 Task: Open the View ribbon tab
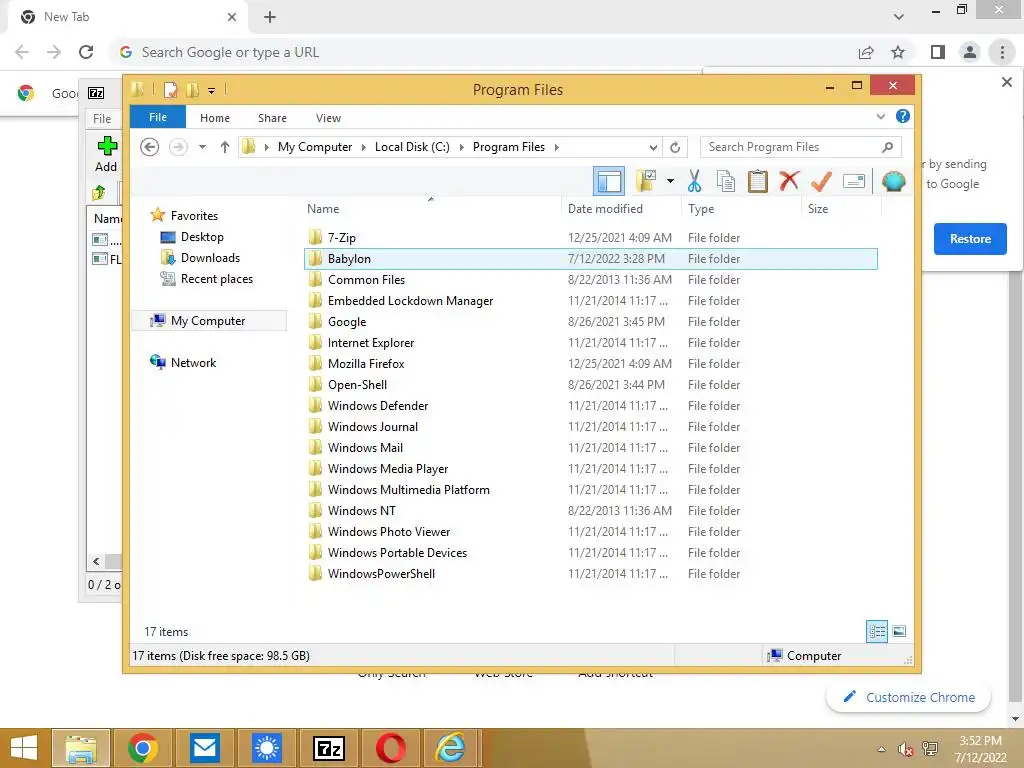[x=328, y=118]
